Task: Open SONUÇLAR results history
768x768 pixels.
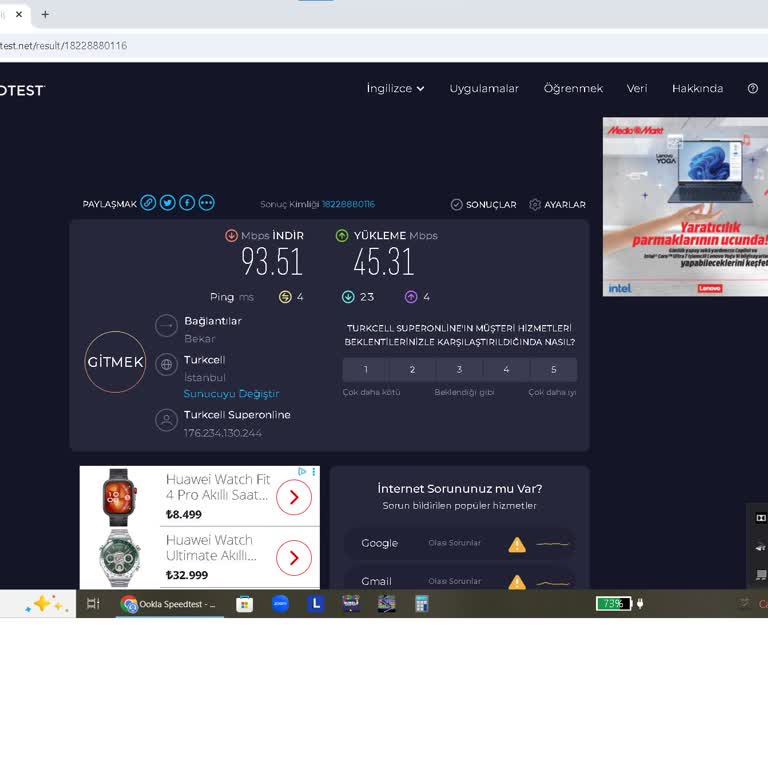Action: point(483,205)
